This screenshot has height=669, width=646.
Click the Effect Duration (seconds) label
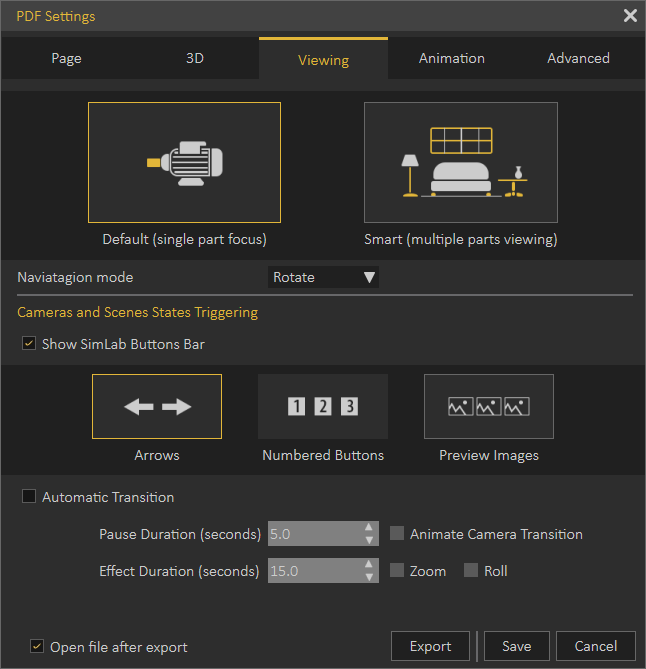click(179, 571)
